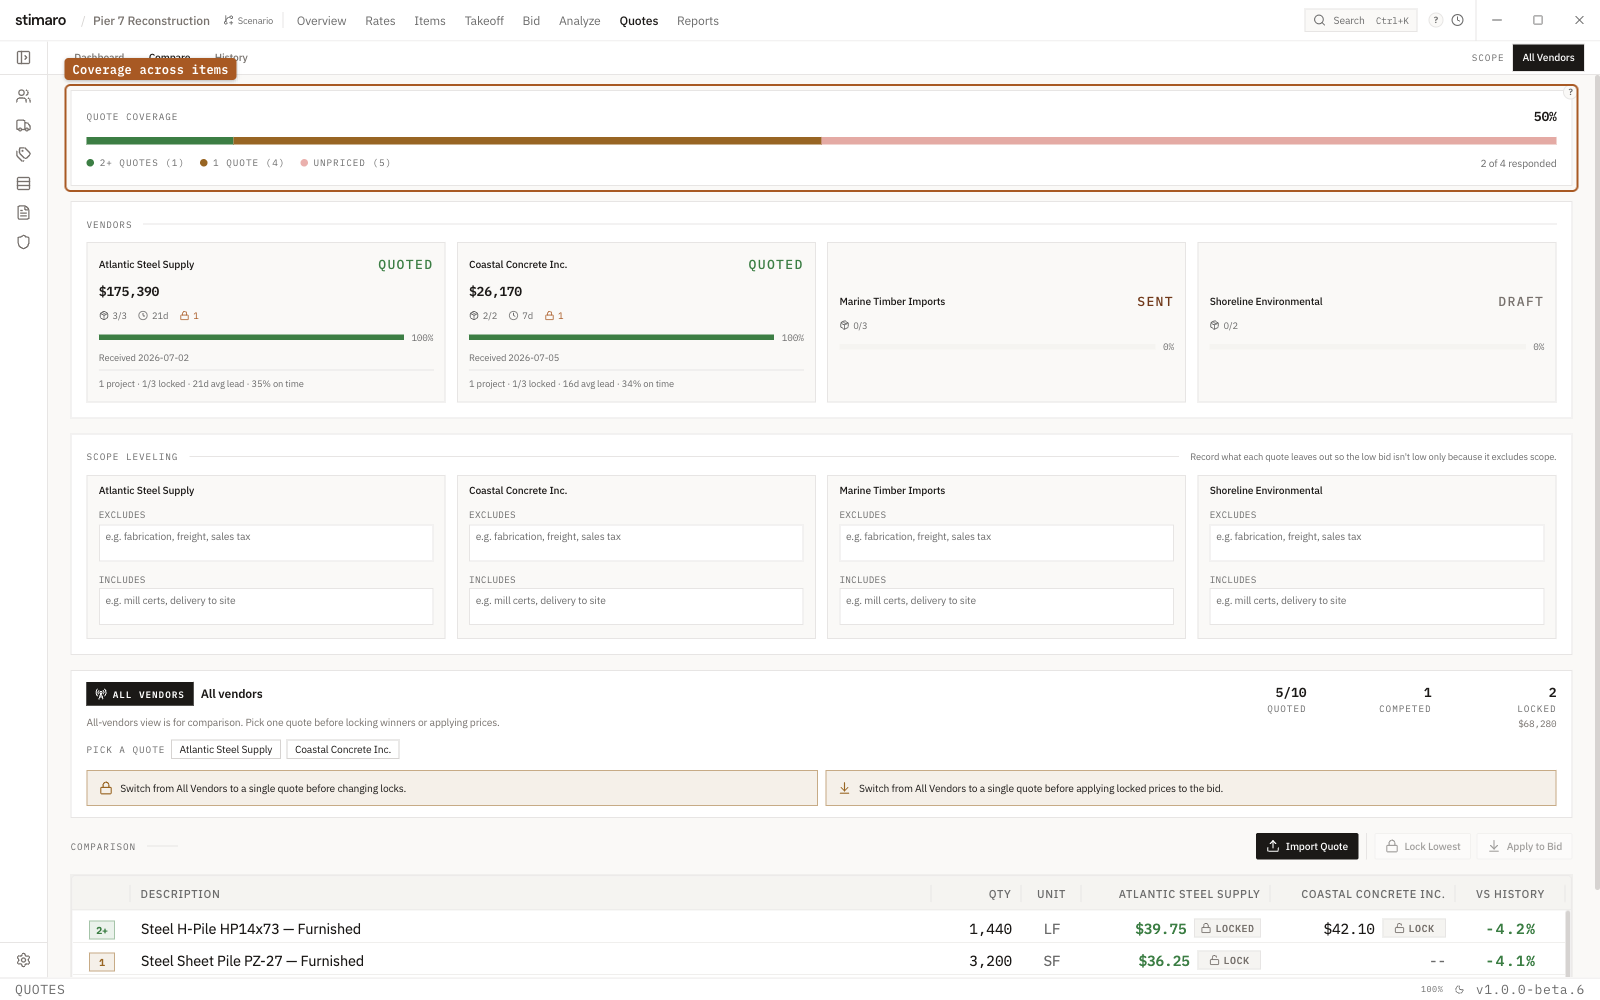Screen dimensions: 1600x1000
Task: Click Marine Timber Imports EXCLUDES field
Action: (1006, 543)
